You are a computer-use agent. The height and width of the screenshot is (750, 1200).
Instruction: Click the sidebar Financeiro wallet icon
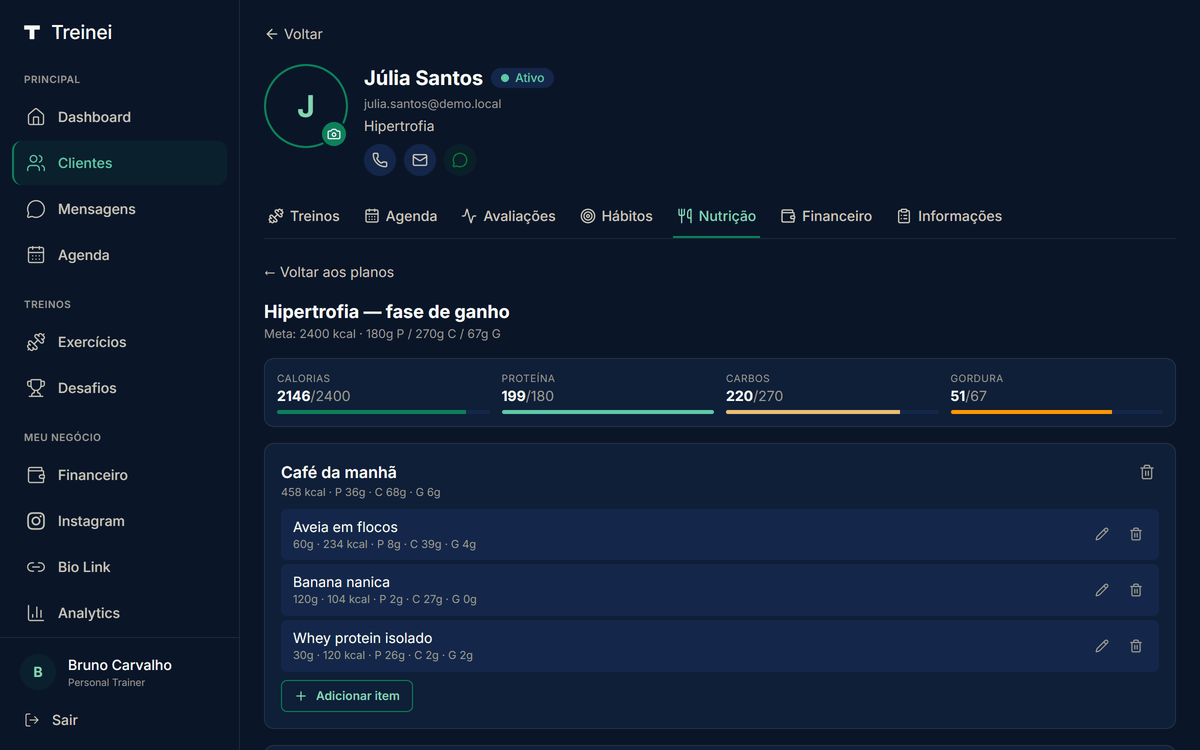click(36, 475)
